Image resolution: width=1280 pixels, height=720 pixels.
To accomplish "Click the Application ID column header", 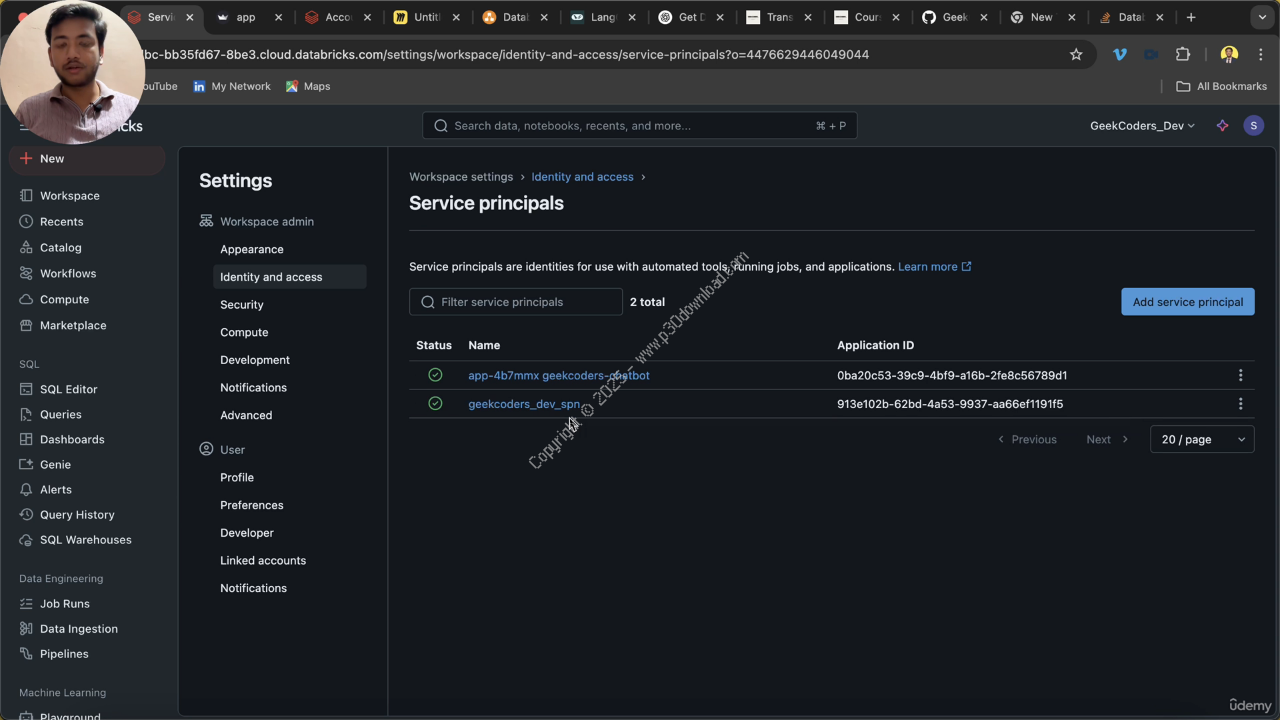I will coord(875,346).
